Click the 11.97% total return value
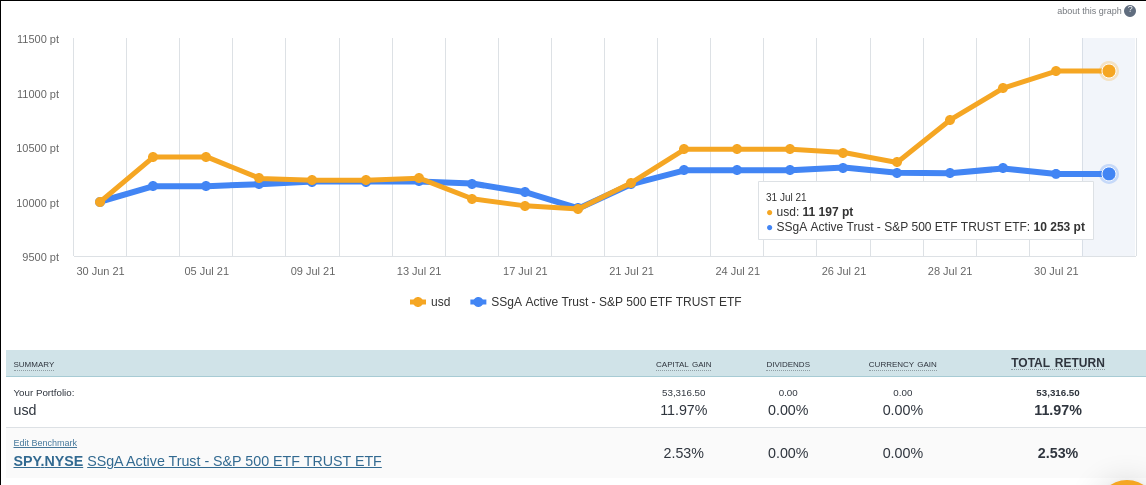 pos(1058,410)
